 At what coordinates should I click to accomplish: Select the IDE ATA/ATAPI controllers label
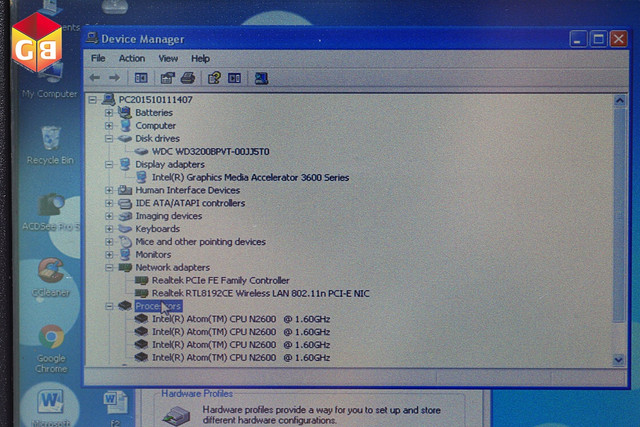(190, 203)
